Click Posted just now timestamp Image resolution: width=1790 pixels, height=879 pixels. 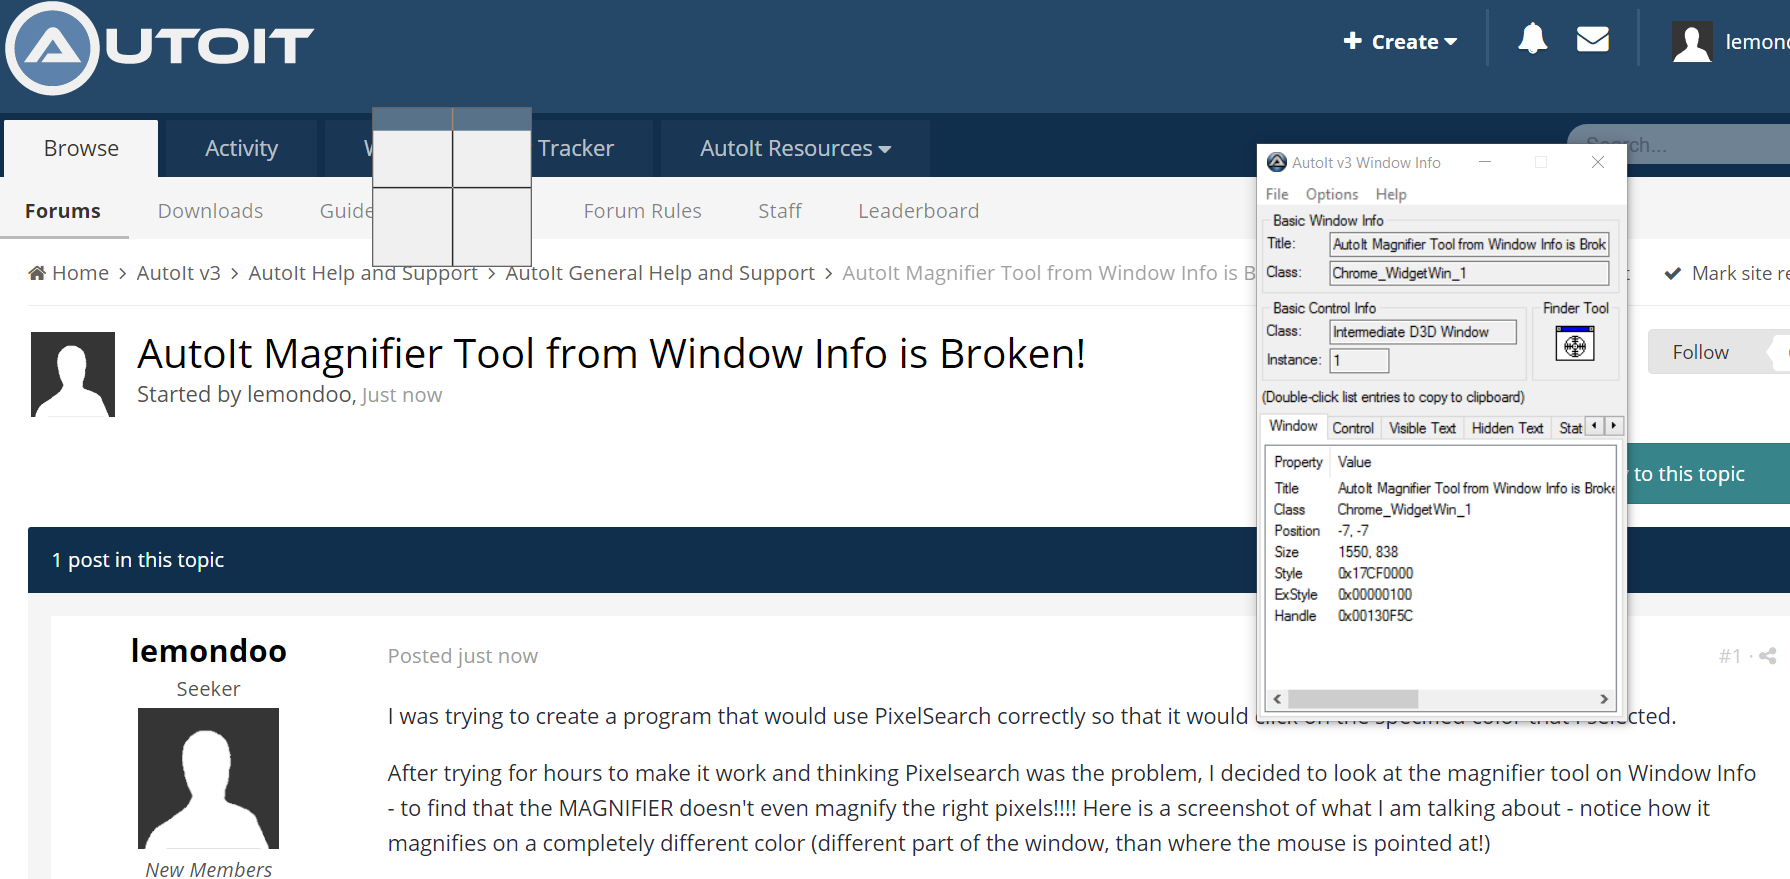(463, 656)
